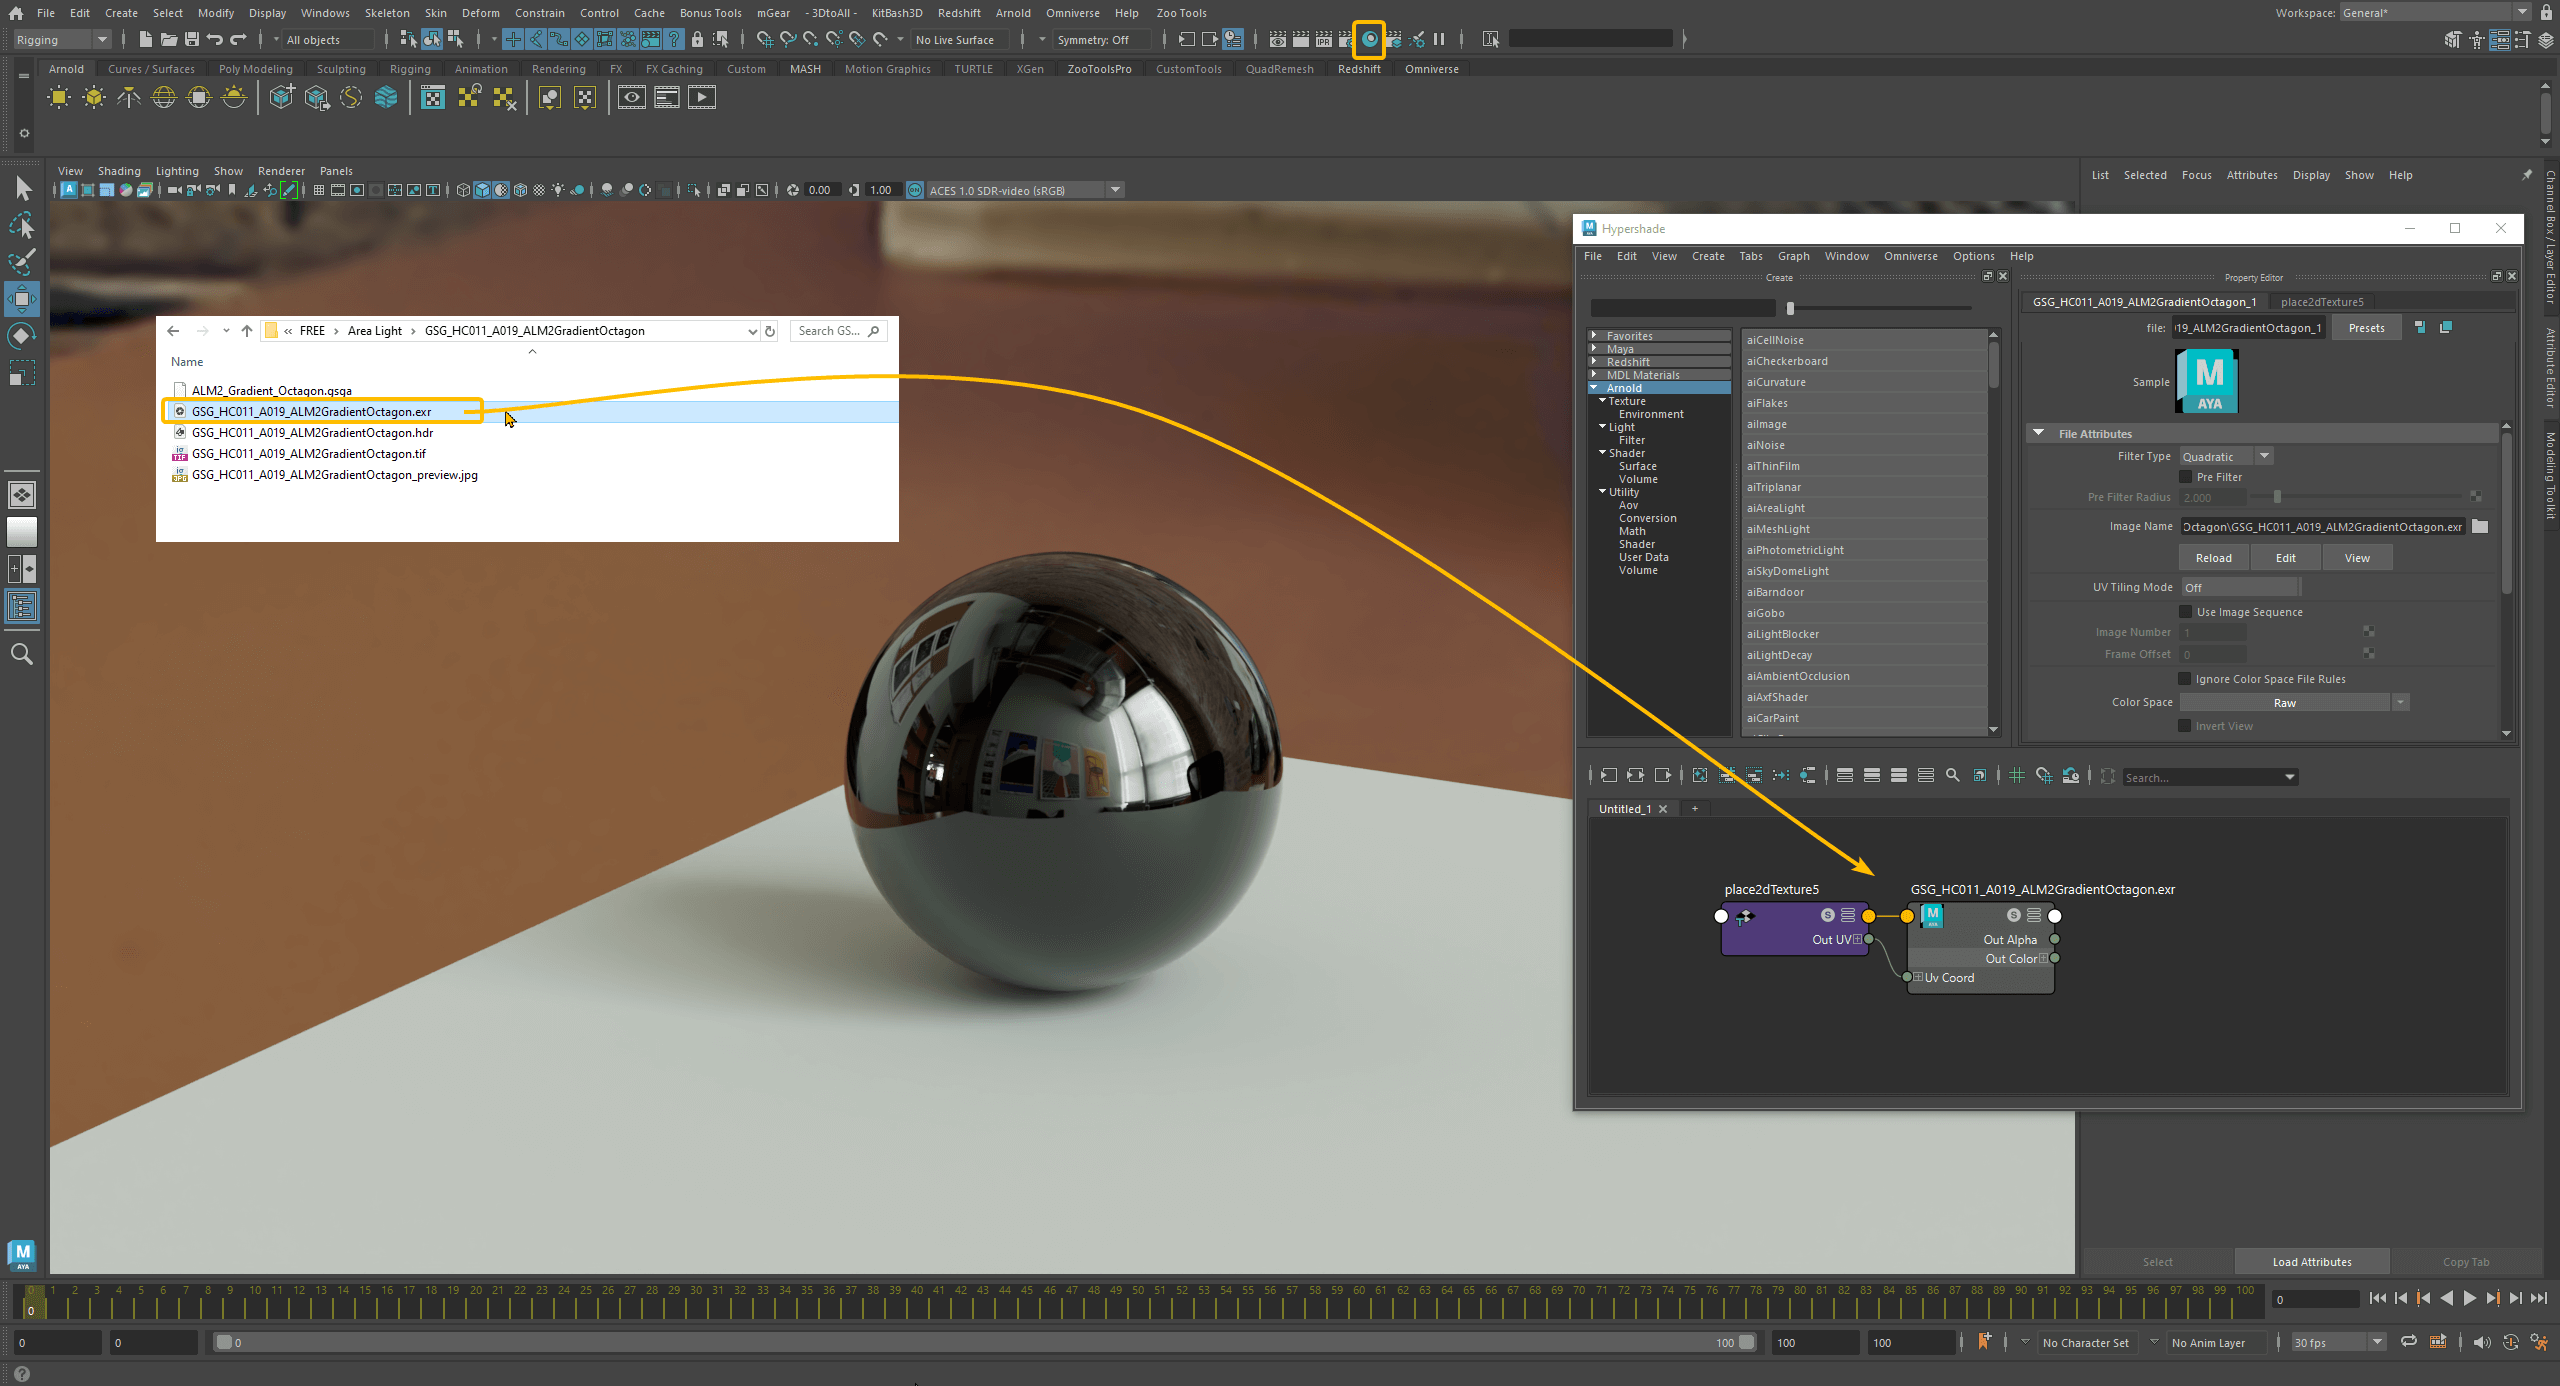Click the Load Attributes button
Viewport: 2560px width, 1386px height.
coord(2312,1261)
